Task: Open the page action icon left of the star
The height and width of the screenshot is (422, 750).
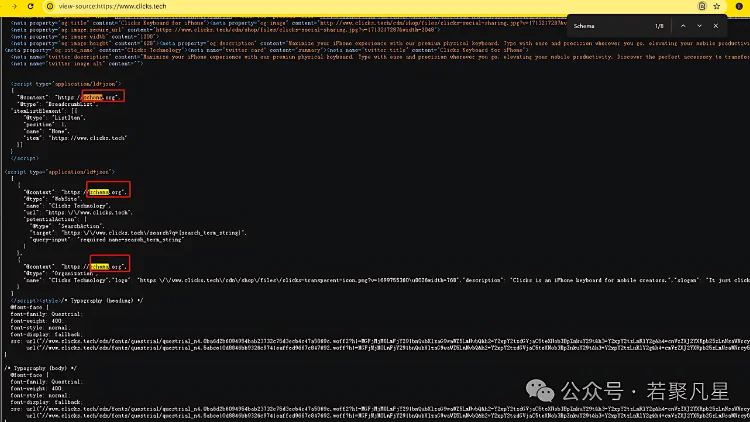Action: pos(702,6)
